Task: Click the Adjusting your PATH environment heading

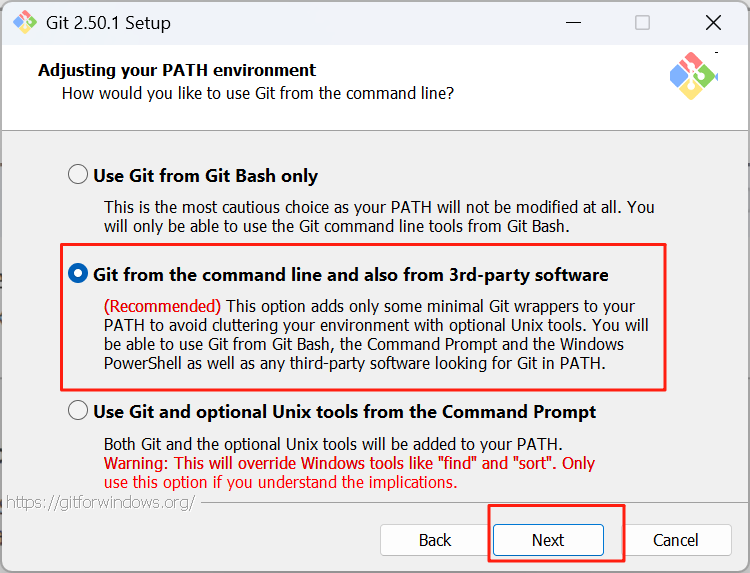Action: [x=177, y=70]
